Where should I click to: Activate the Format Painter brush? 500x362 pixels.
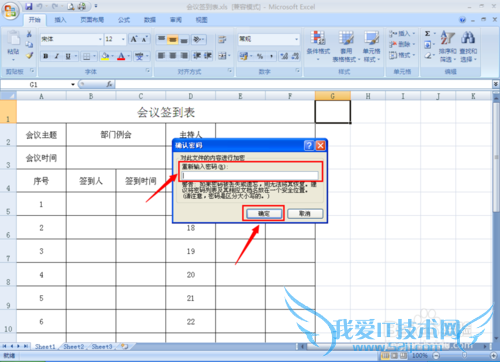pyautogui.click(x=29, y=55)
